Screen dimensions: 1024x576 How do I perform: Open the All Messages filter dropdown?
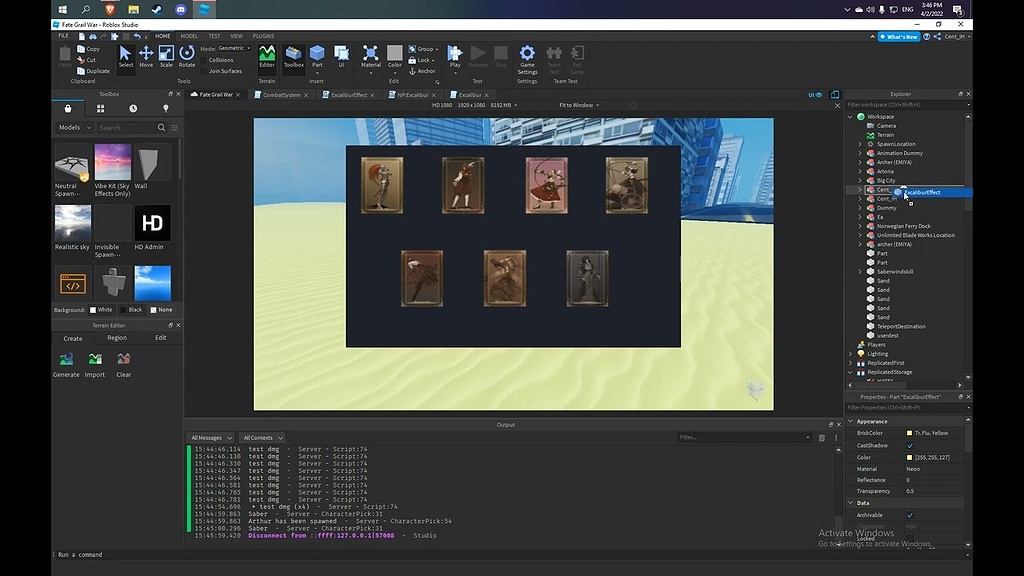coord(211,438)
